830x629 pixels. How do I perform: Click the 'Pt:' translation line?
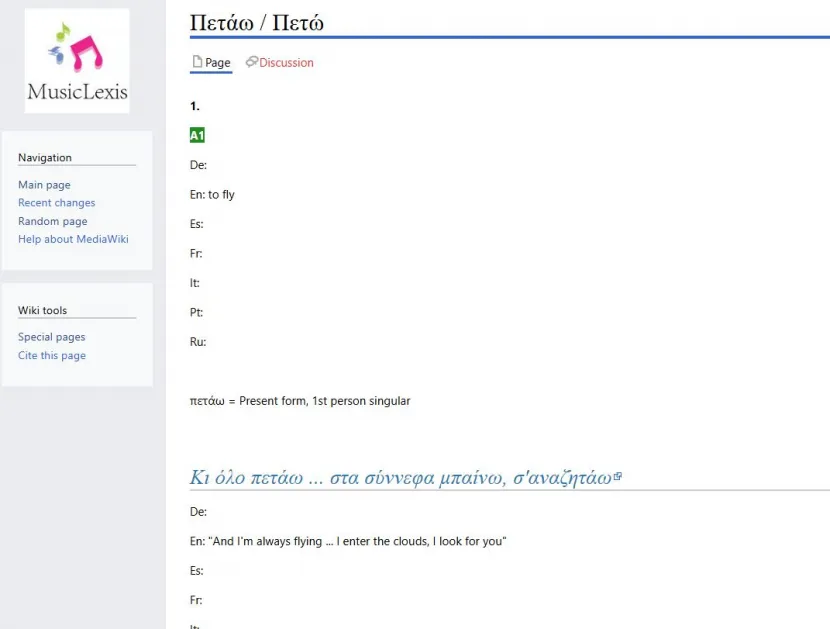click(x=196, y=312)
